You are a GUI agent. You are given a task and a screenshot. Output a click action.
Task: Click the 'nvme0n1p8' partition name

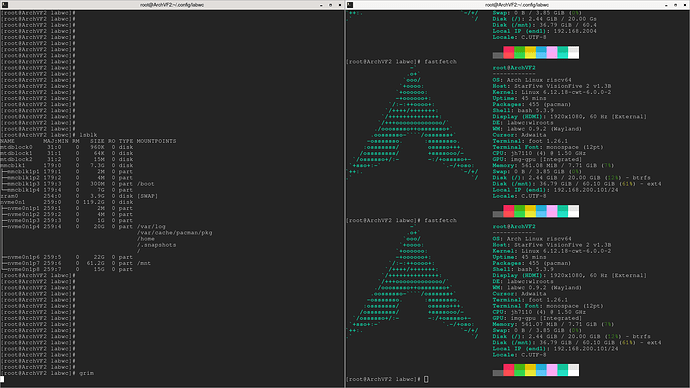[x=23, y=270]
